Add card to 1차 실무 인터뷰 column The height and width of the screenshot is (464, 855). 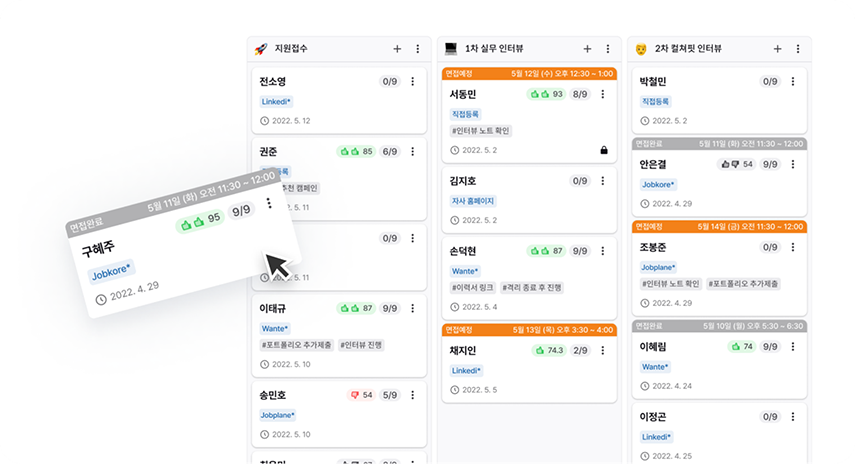587,48
